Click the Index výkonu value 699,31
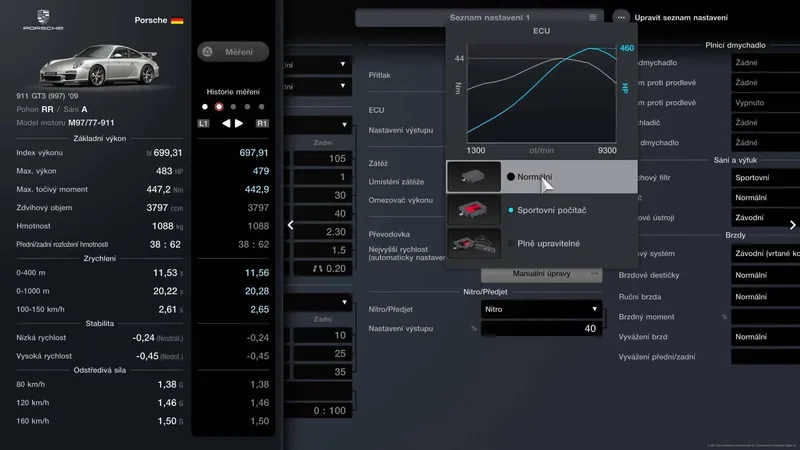 click(167, 153)
